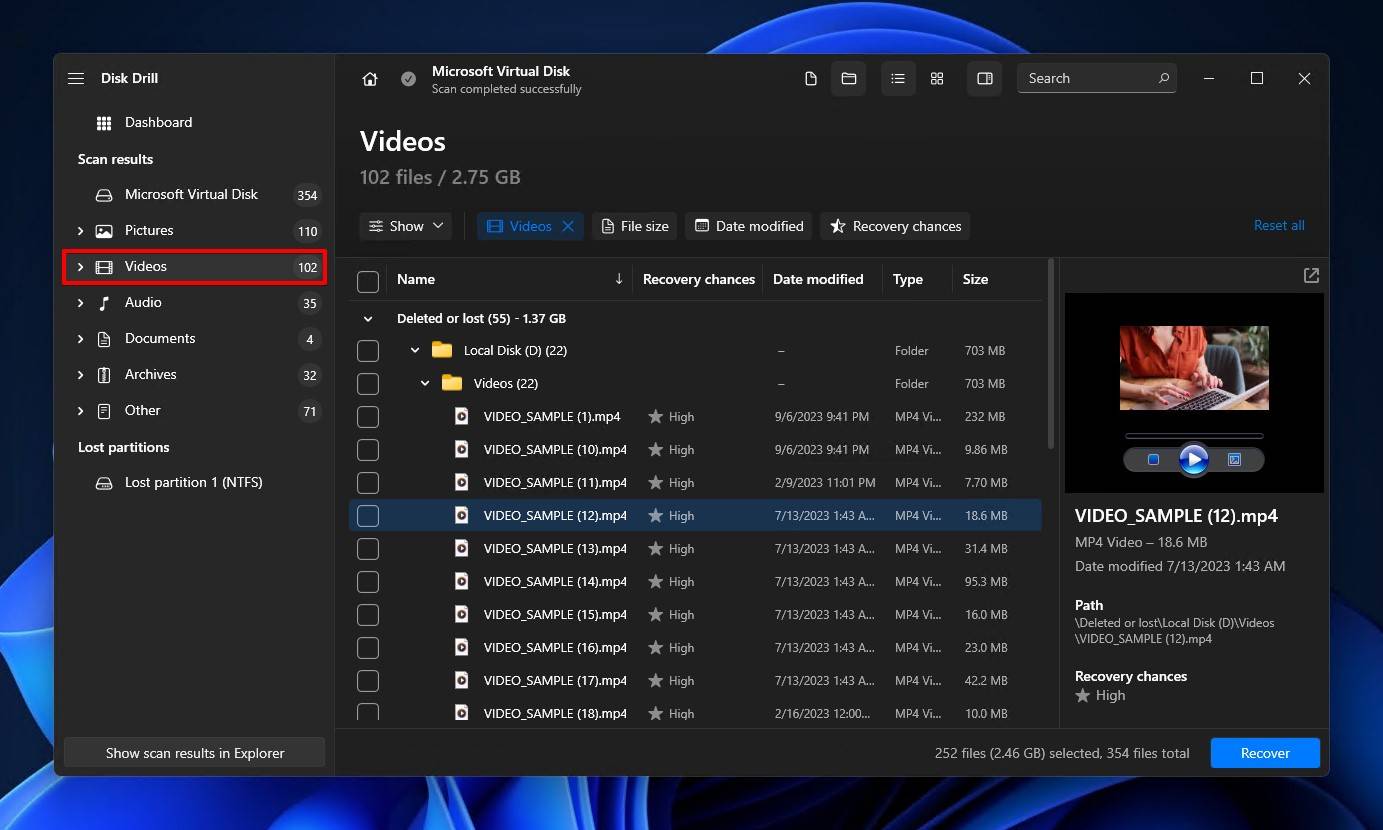Check the box for VIDEO_SAMPLE (12).mp4
Viewport: 1383px width, 830px height.
point(368,516)
